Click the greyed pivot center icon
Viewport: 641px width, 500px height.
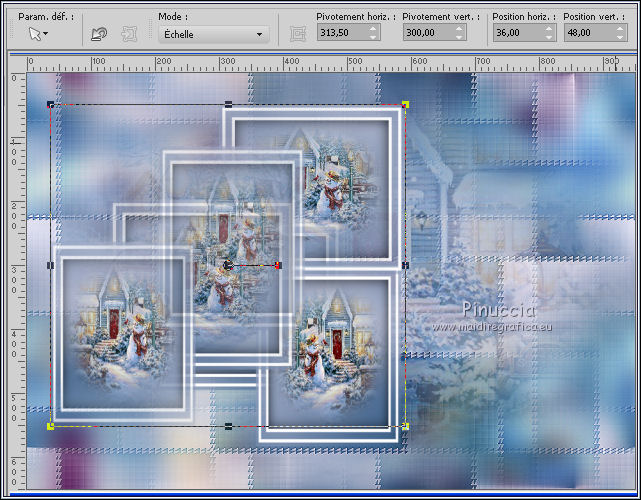(x=298, y=34)
